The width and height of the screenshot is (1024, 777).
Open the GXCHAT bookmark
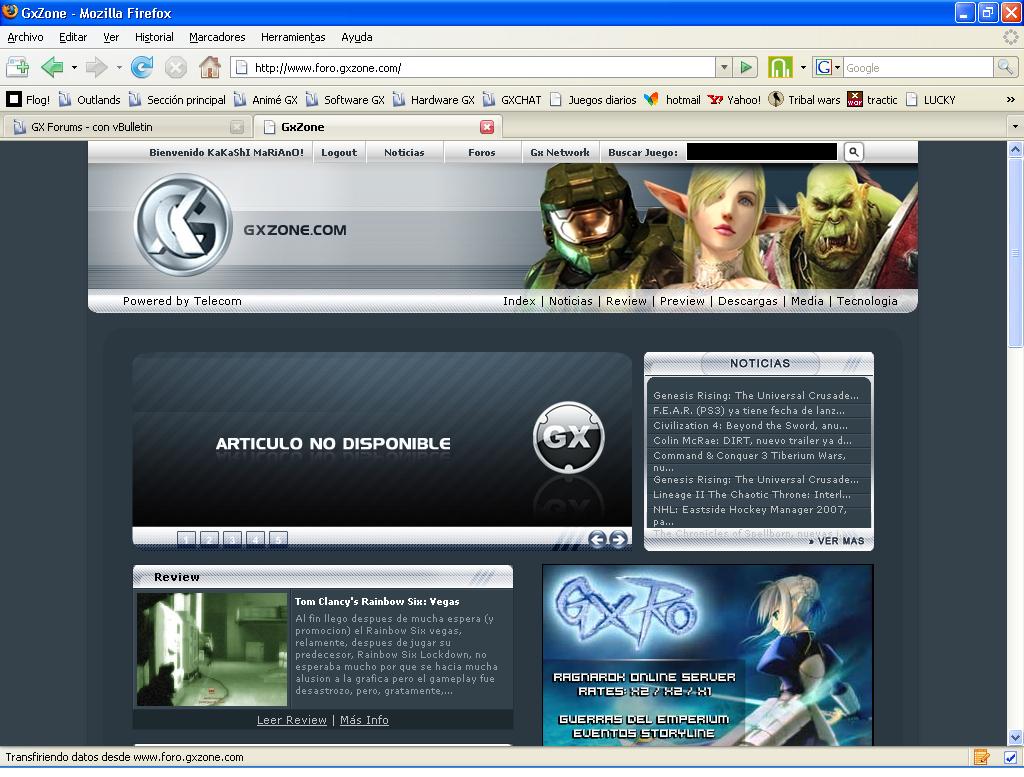512,100
